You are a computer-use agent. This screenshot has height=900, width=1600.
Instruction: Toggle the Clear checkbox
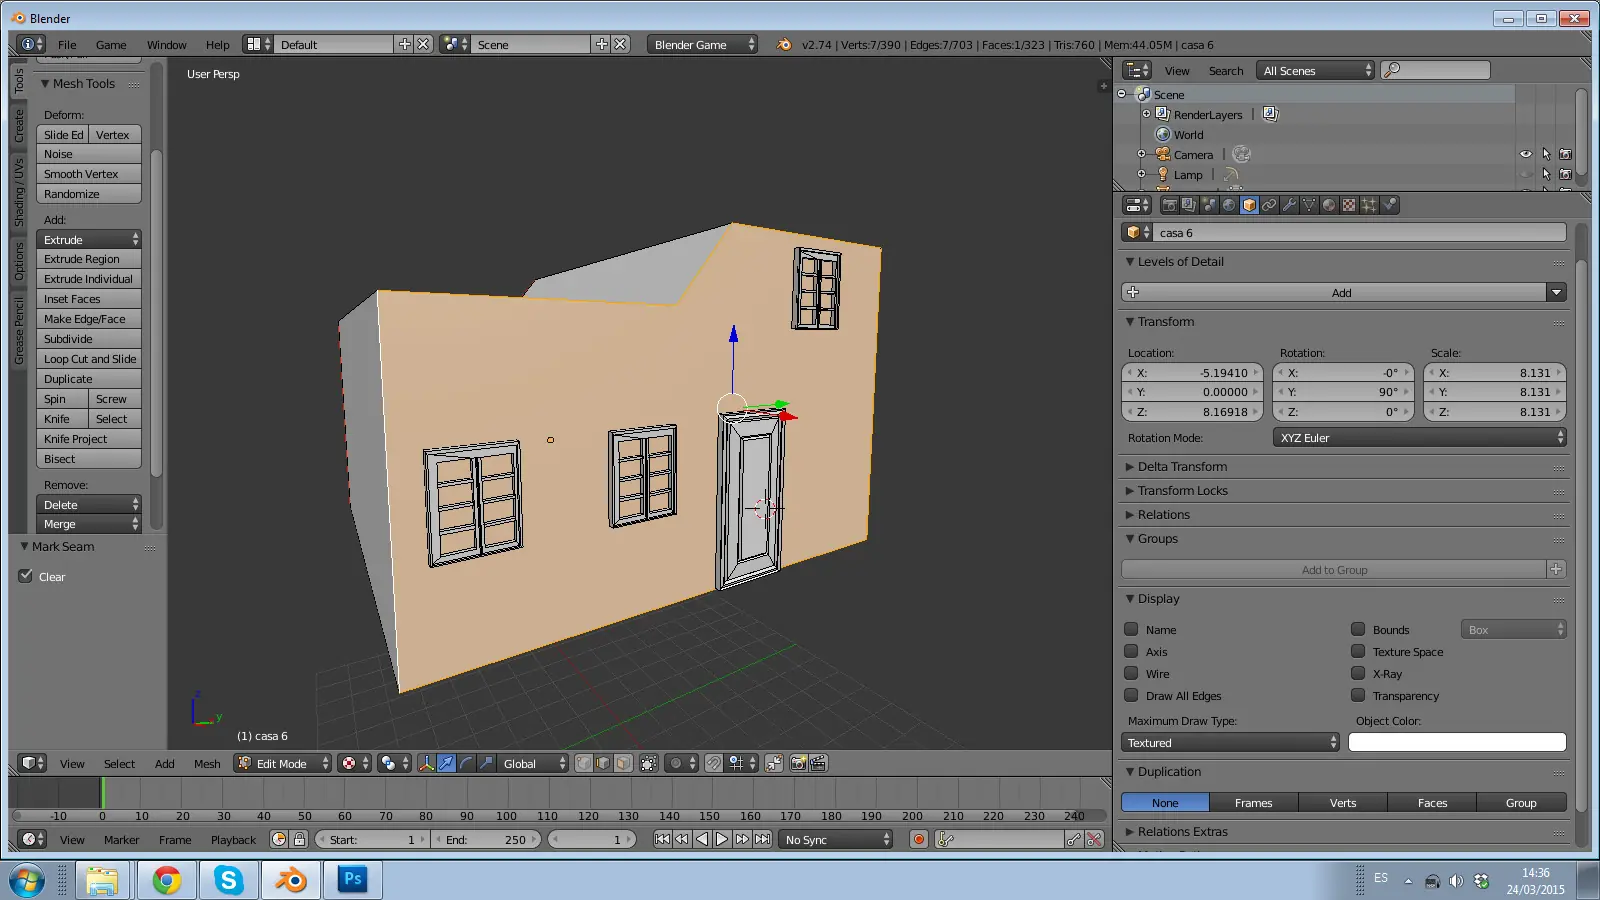pos(26,576)
